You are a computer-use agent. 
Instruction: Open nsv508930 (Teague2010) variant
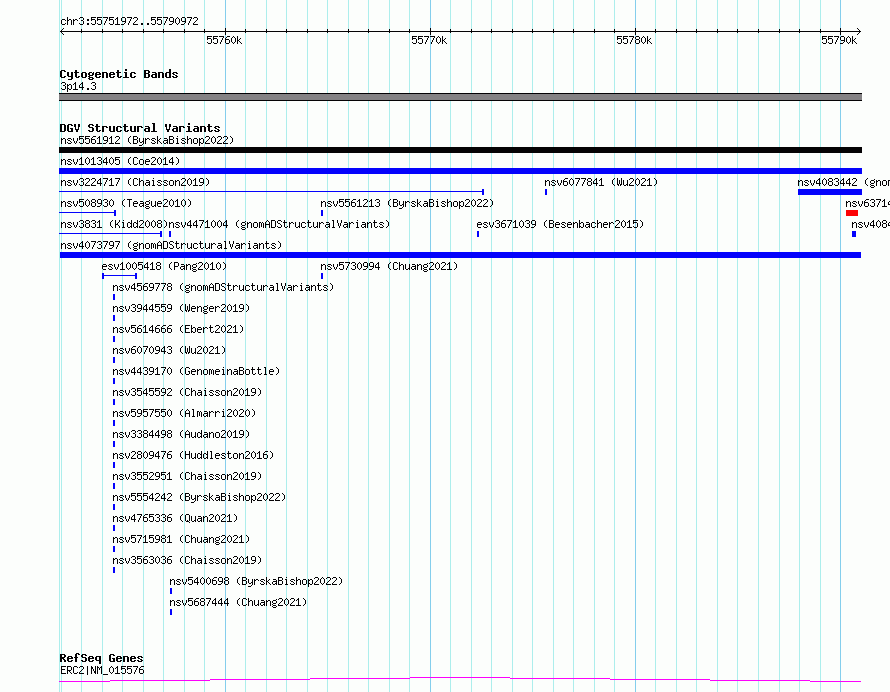[126, 203]
